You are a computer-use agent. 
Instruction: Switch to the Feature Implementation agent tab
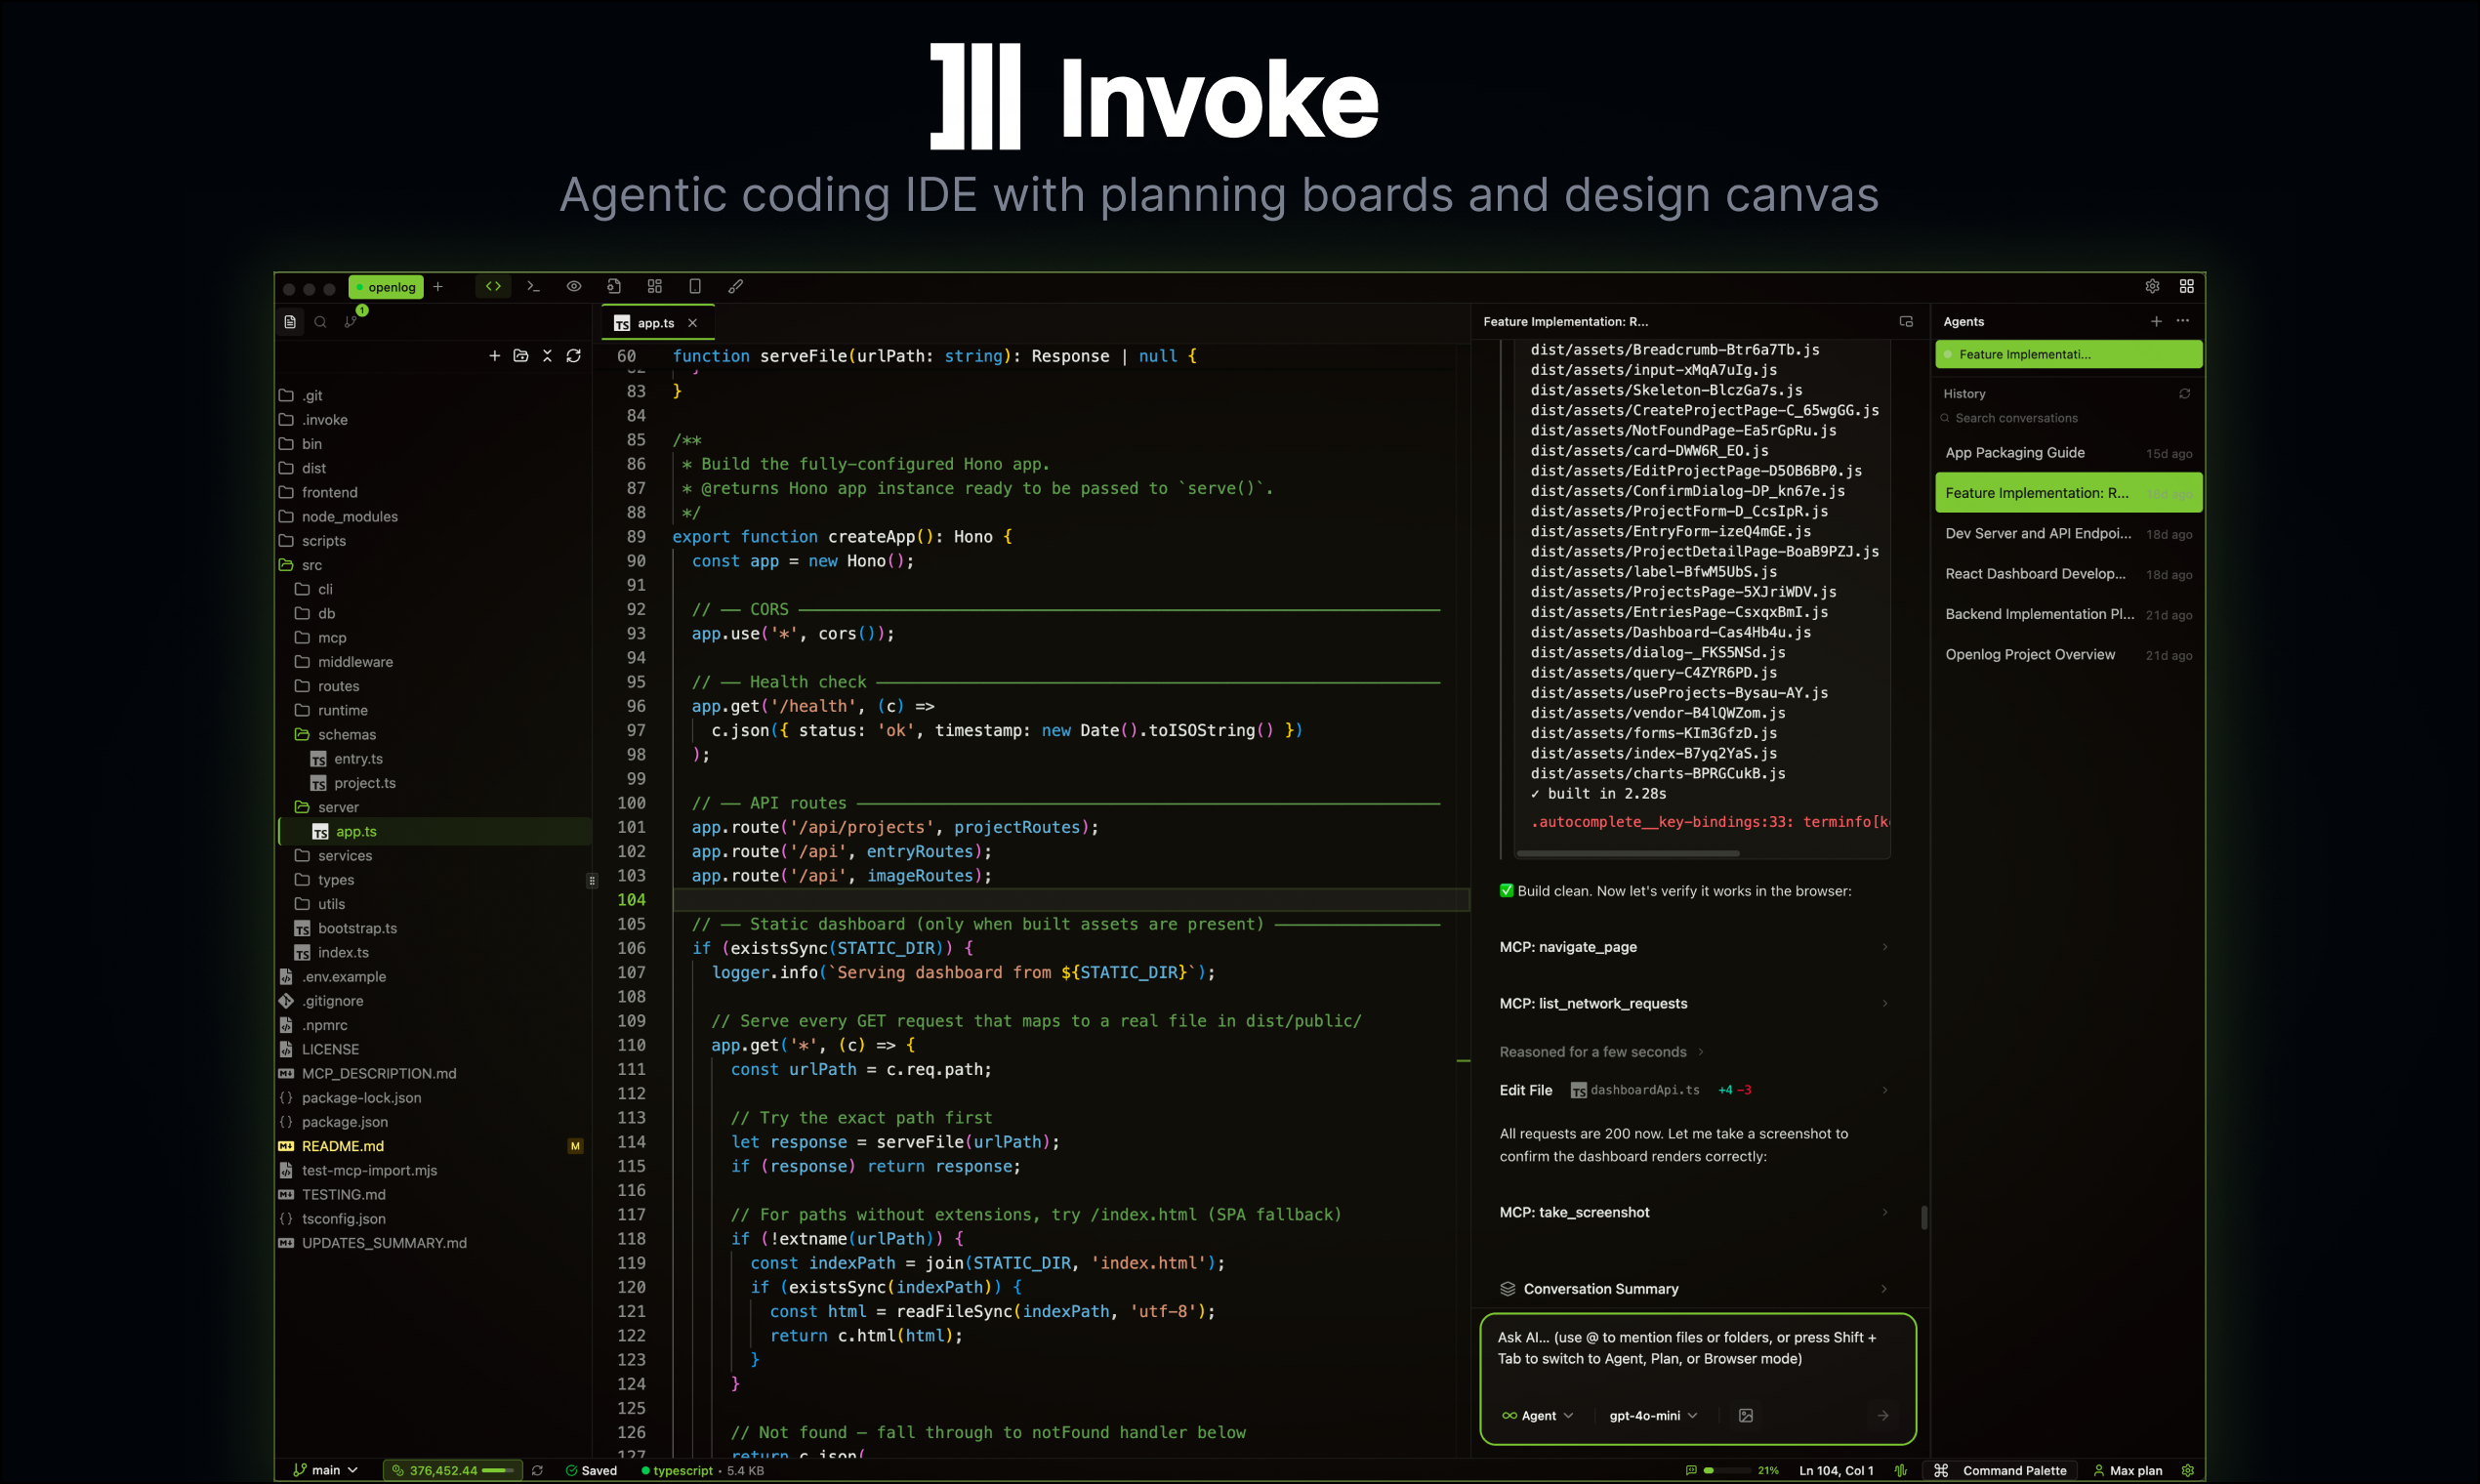pos(2068,354)
